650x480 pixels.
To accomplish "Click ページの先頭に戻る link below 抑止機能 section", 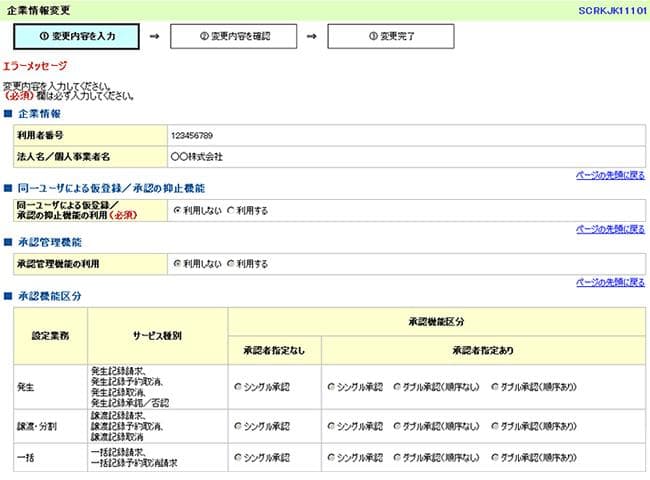I will click(610, 229).
